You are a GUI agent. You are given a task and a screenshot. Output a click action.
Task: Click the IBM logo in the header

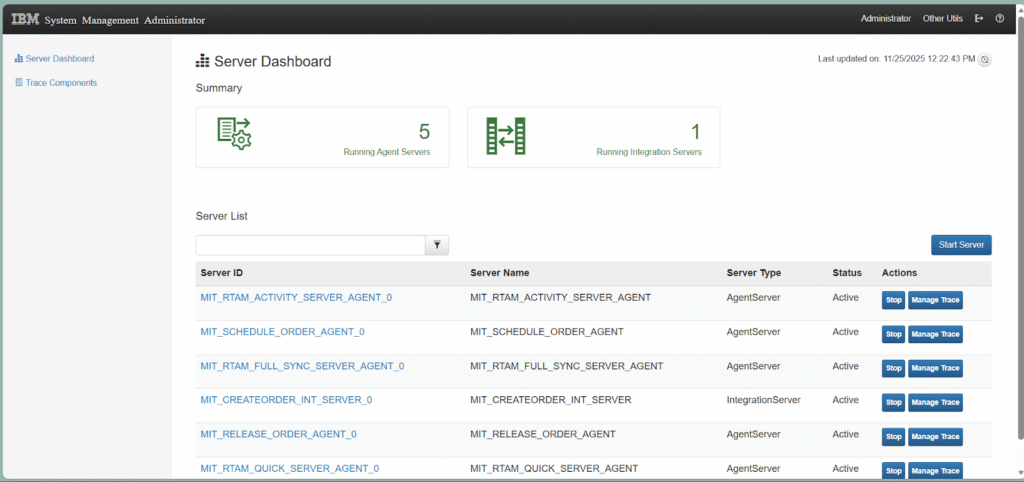click(x=25, y=19)
